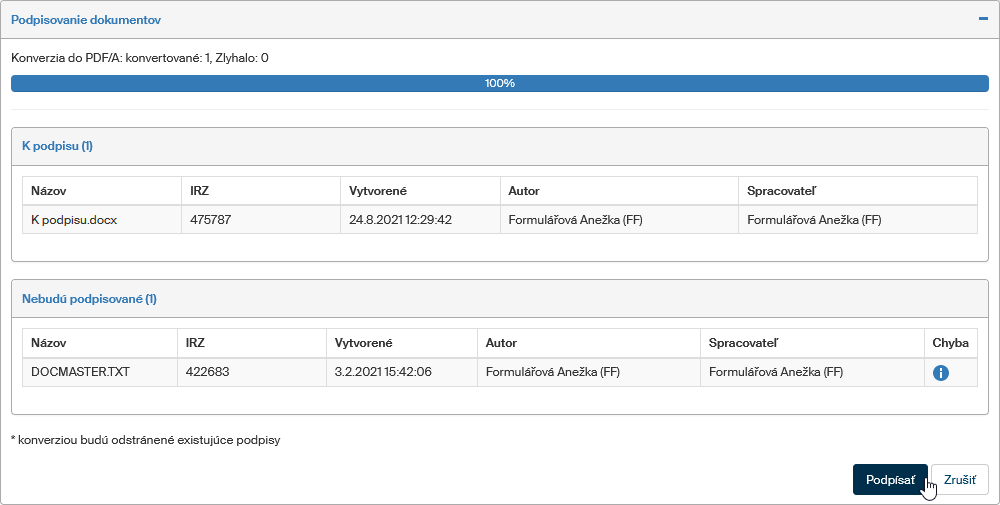Click the Nebudú podpisované (1) section header
This screenshot has width=1000, height=505.
[x=89, y=299]
